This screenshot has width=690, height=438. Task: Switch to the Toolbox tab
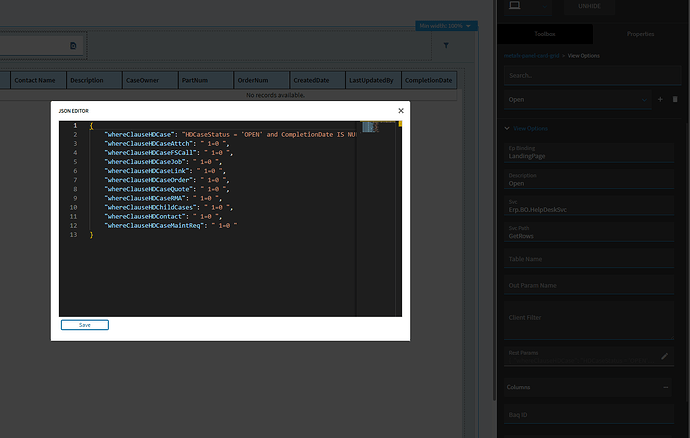pyautogui.click(x=544, y=34)
